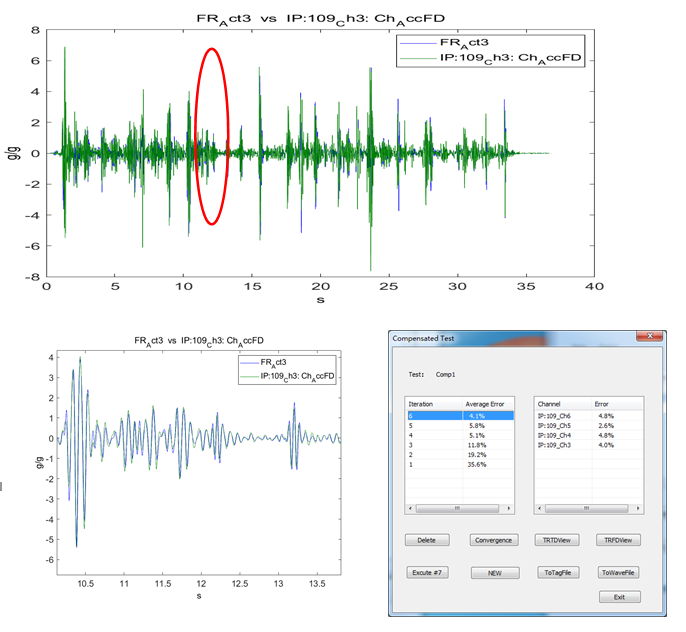Viewport: 686px width, 632px height.
Task: Click the NEW button
Action: pyautogui.click(x=494, y=573)
